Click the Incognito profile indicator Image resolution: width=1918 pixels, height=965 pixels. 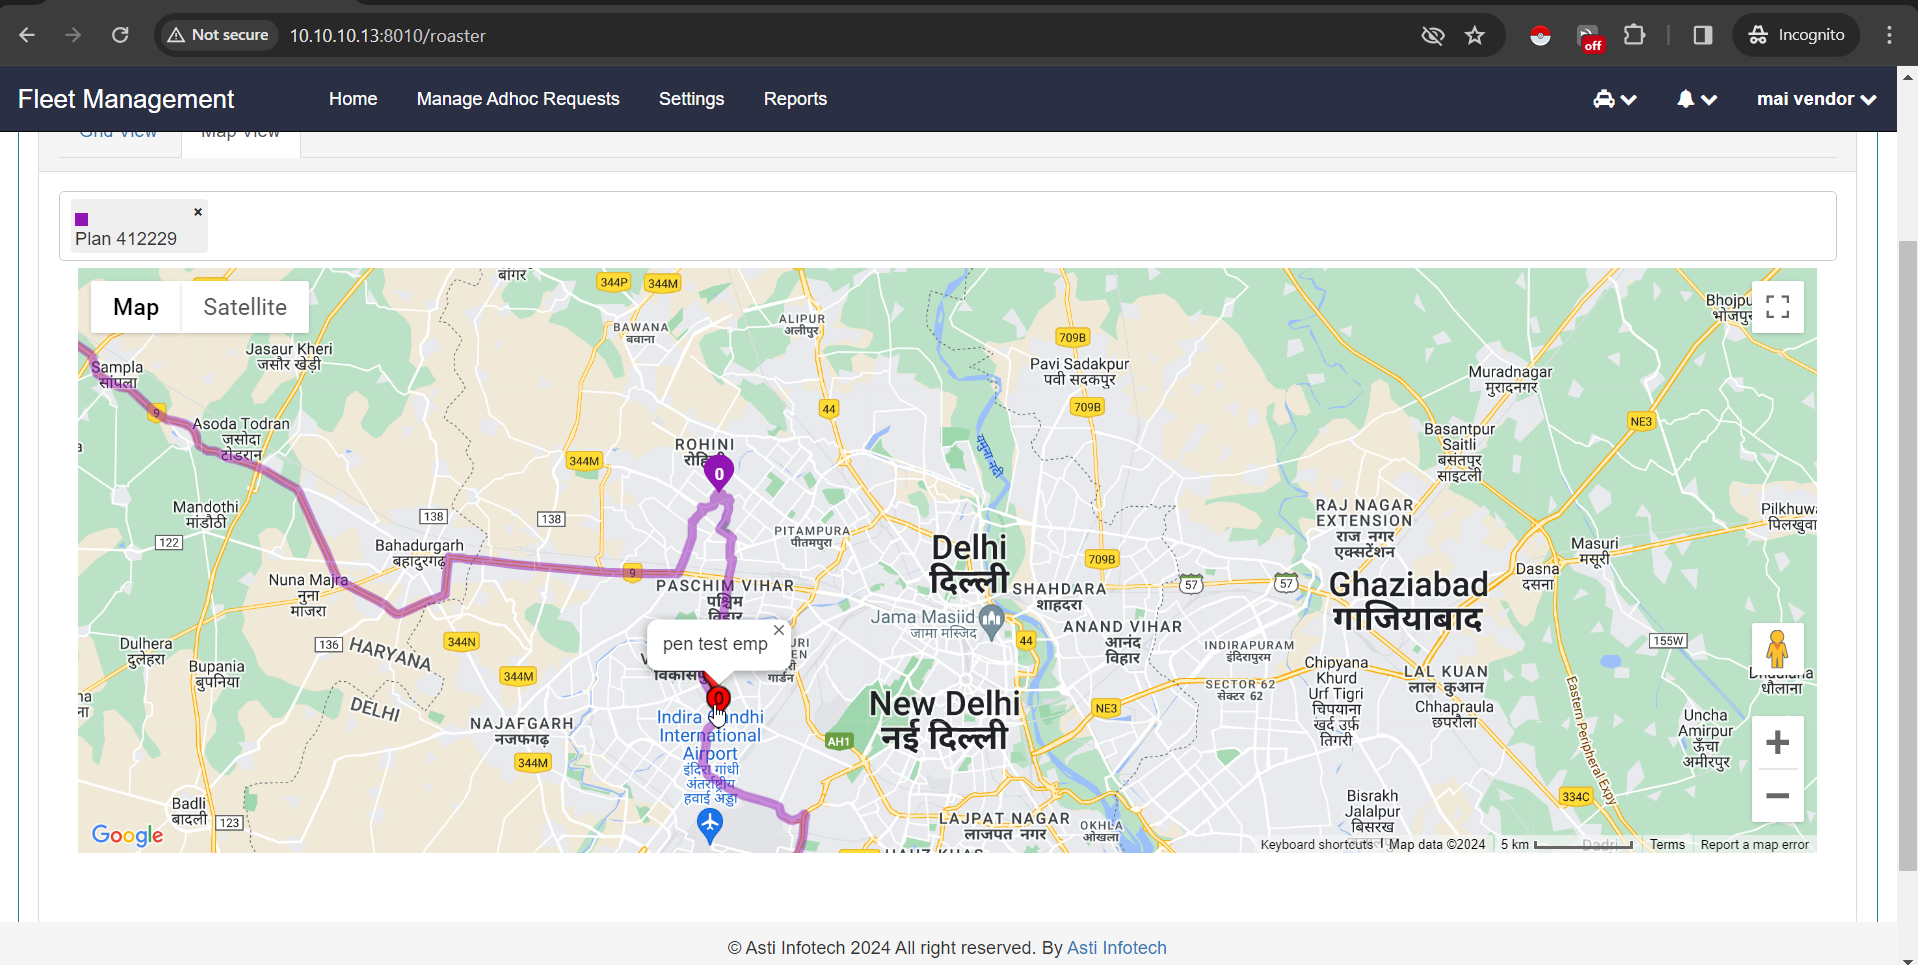click(1796, 35)
